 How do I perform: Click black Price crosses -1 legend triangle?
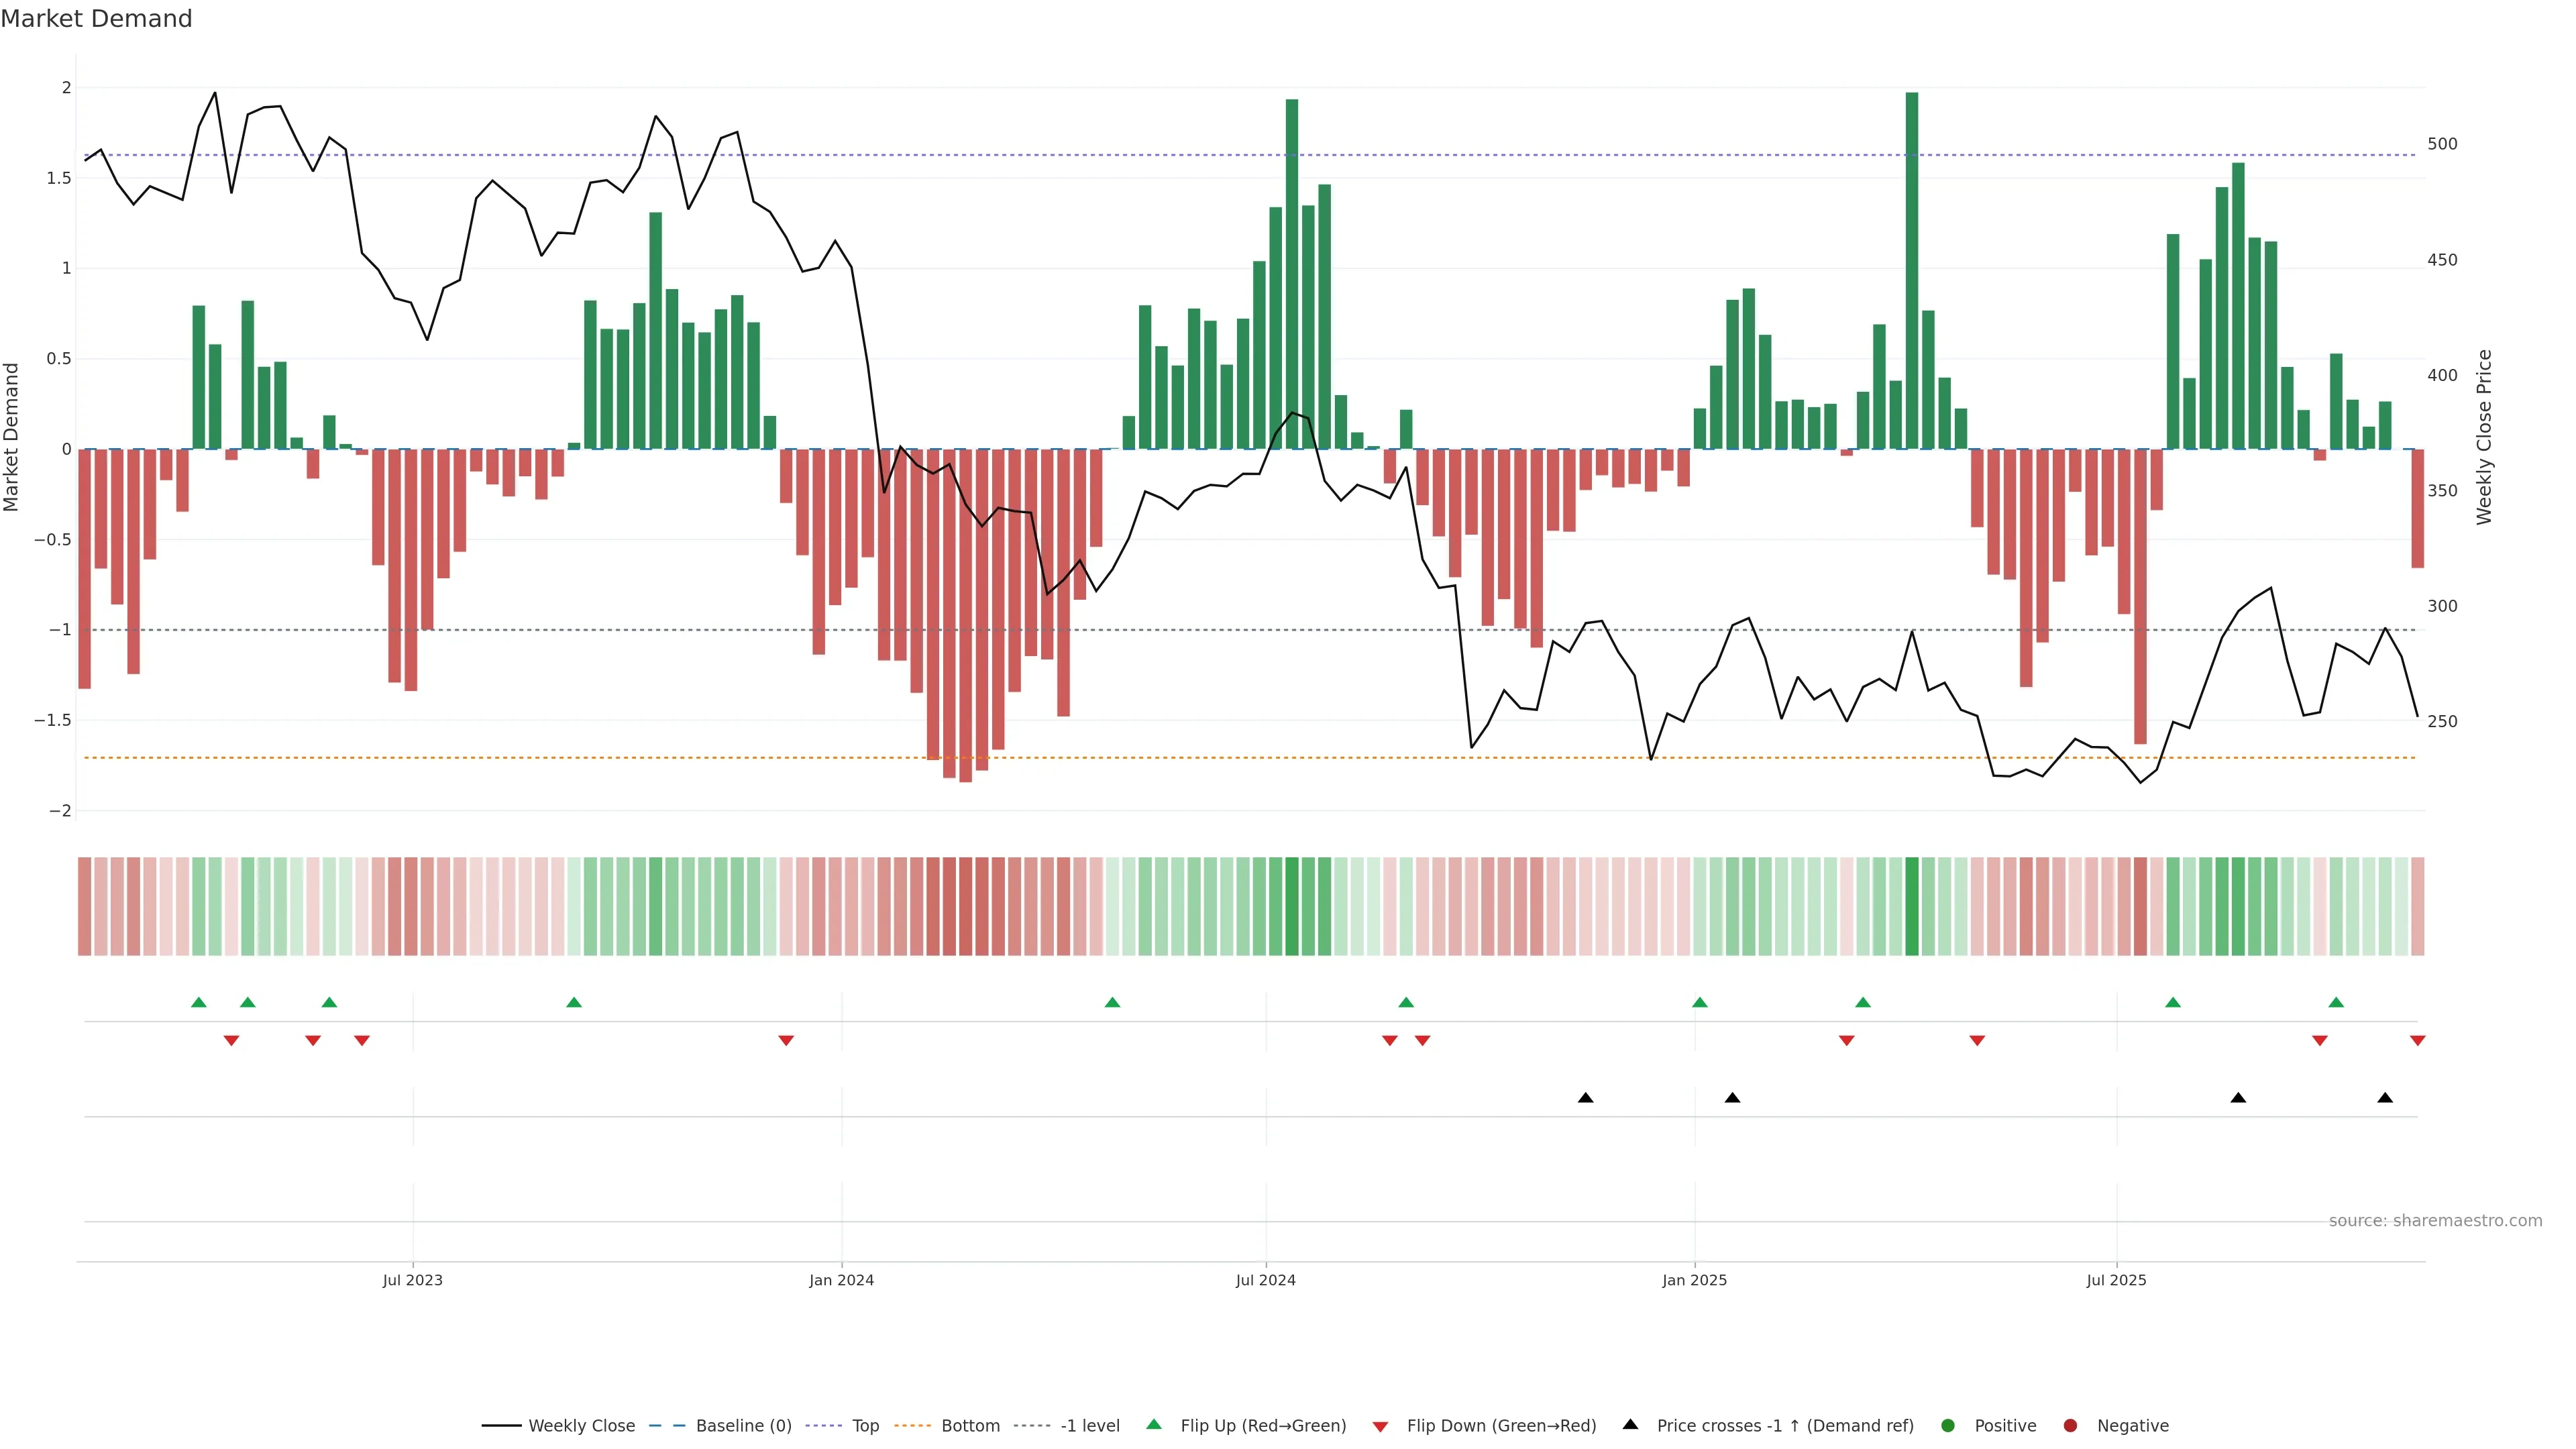pyautogui.click(x=1630, y=1425)
